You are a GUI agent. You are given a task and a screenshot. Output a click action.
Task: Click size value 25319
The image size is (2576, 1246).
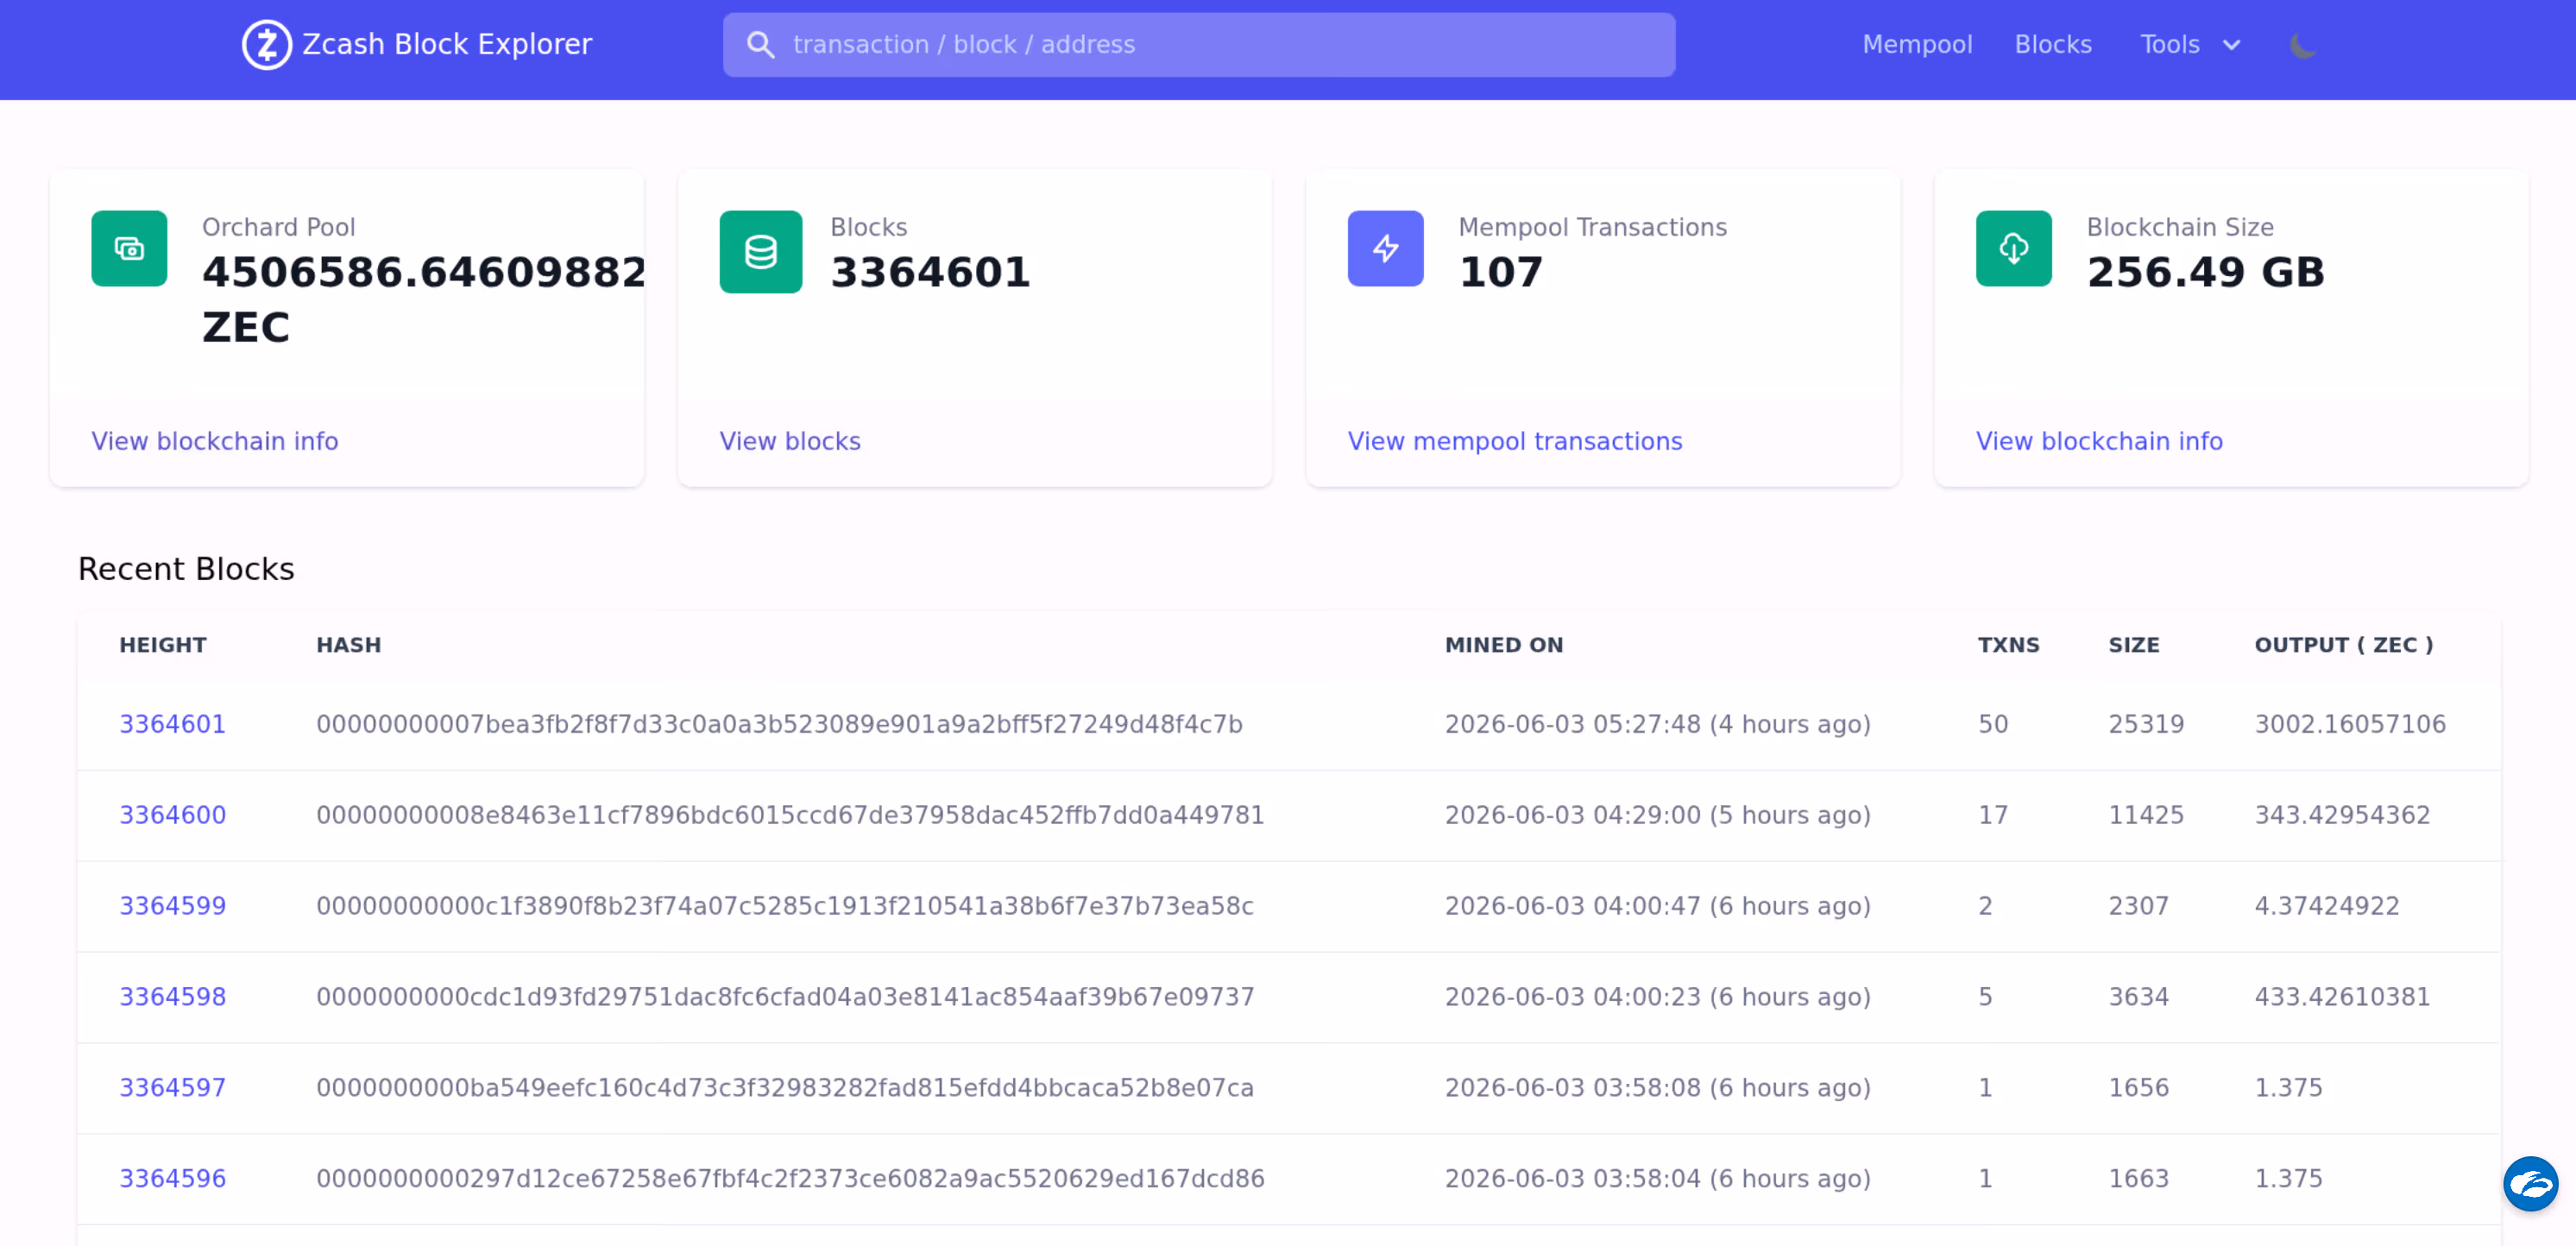click(x=2146, y=724)
